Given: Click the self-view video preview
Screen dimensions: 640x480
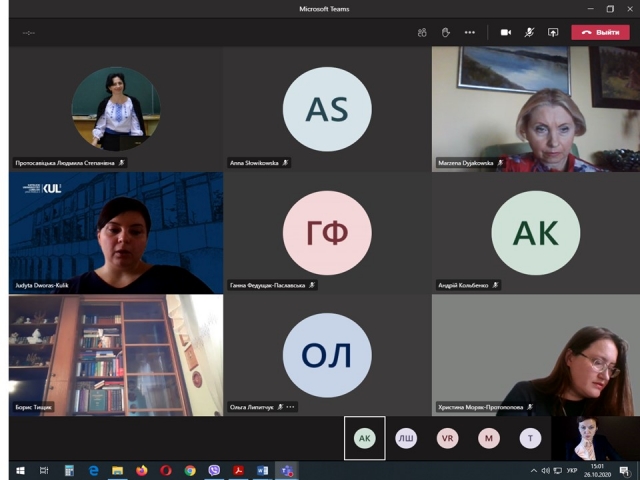Looking at the screenshot, I should click(596, 438).
